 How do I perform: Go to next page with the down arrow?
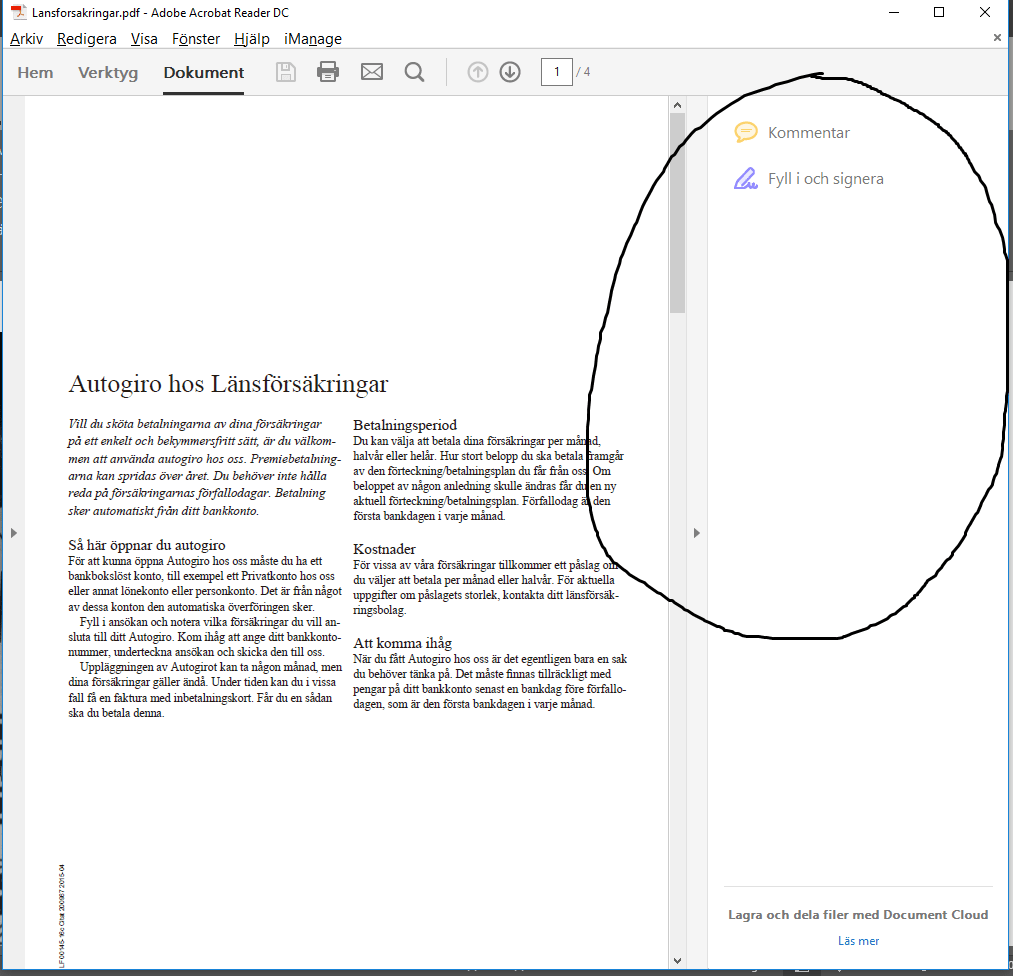pyautogui.click(x=510, y=71)
